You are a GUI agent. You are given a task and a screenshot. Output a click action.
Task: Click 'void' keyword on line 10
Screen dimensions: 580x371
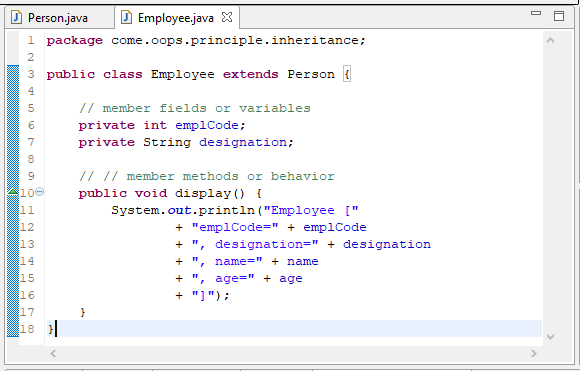click(x=151, y=193)
